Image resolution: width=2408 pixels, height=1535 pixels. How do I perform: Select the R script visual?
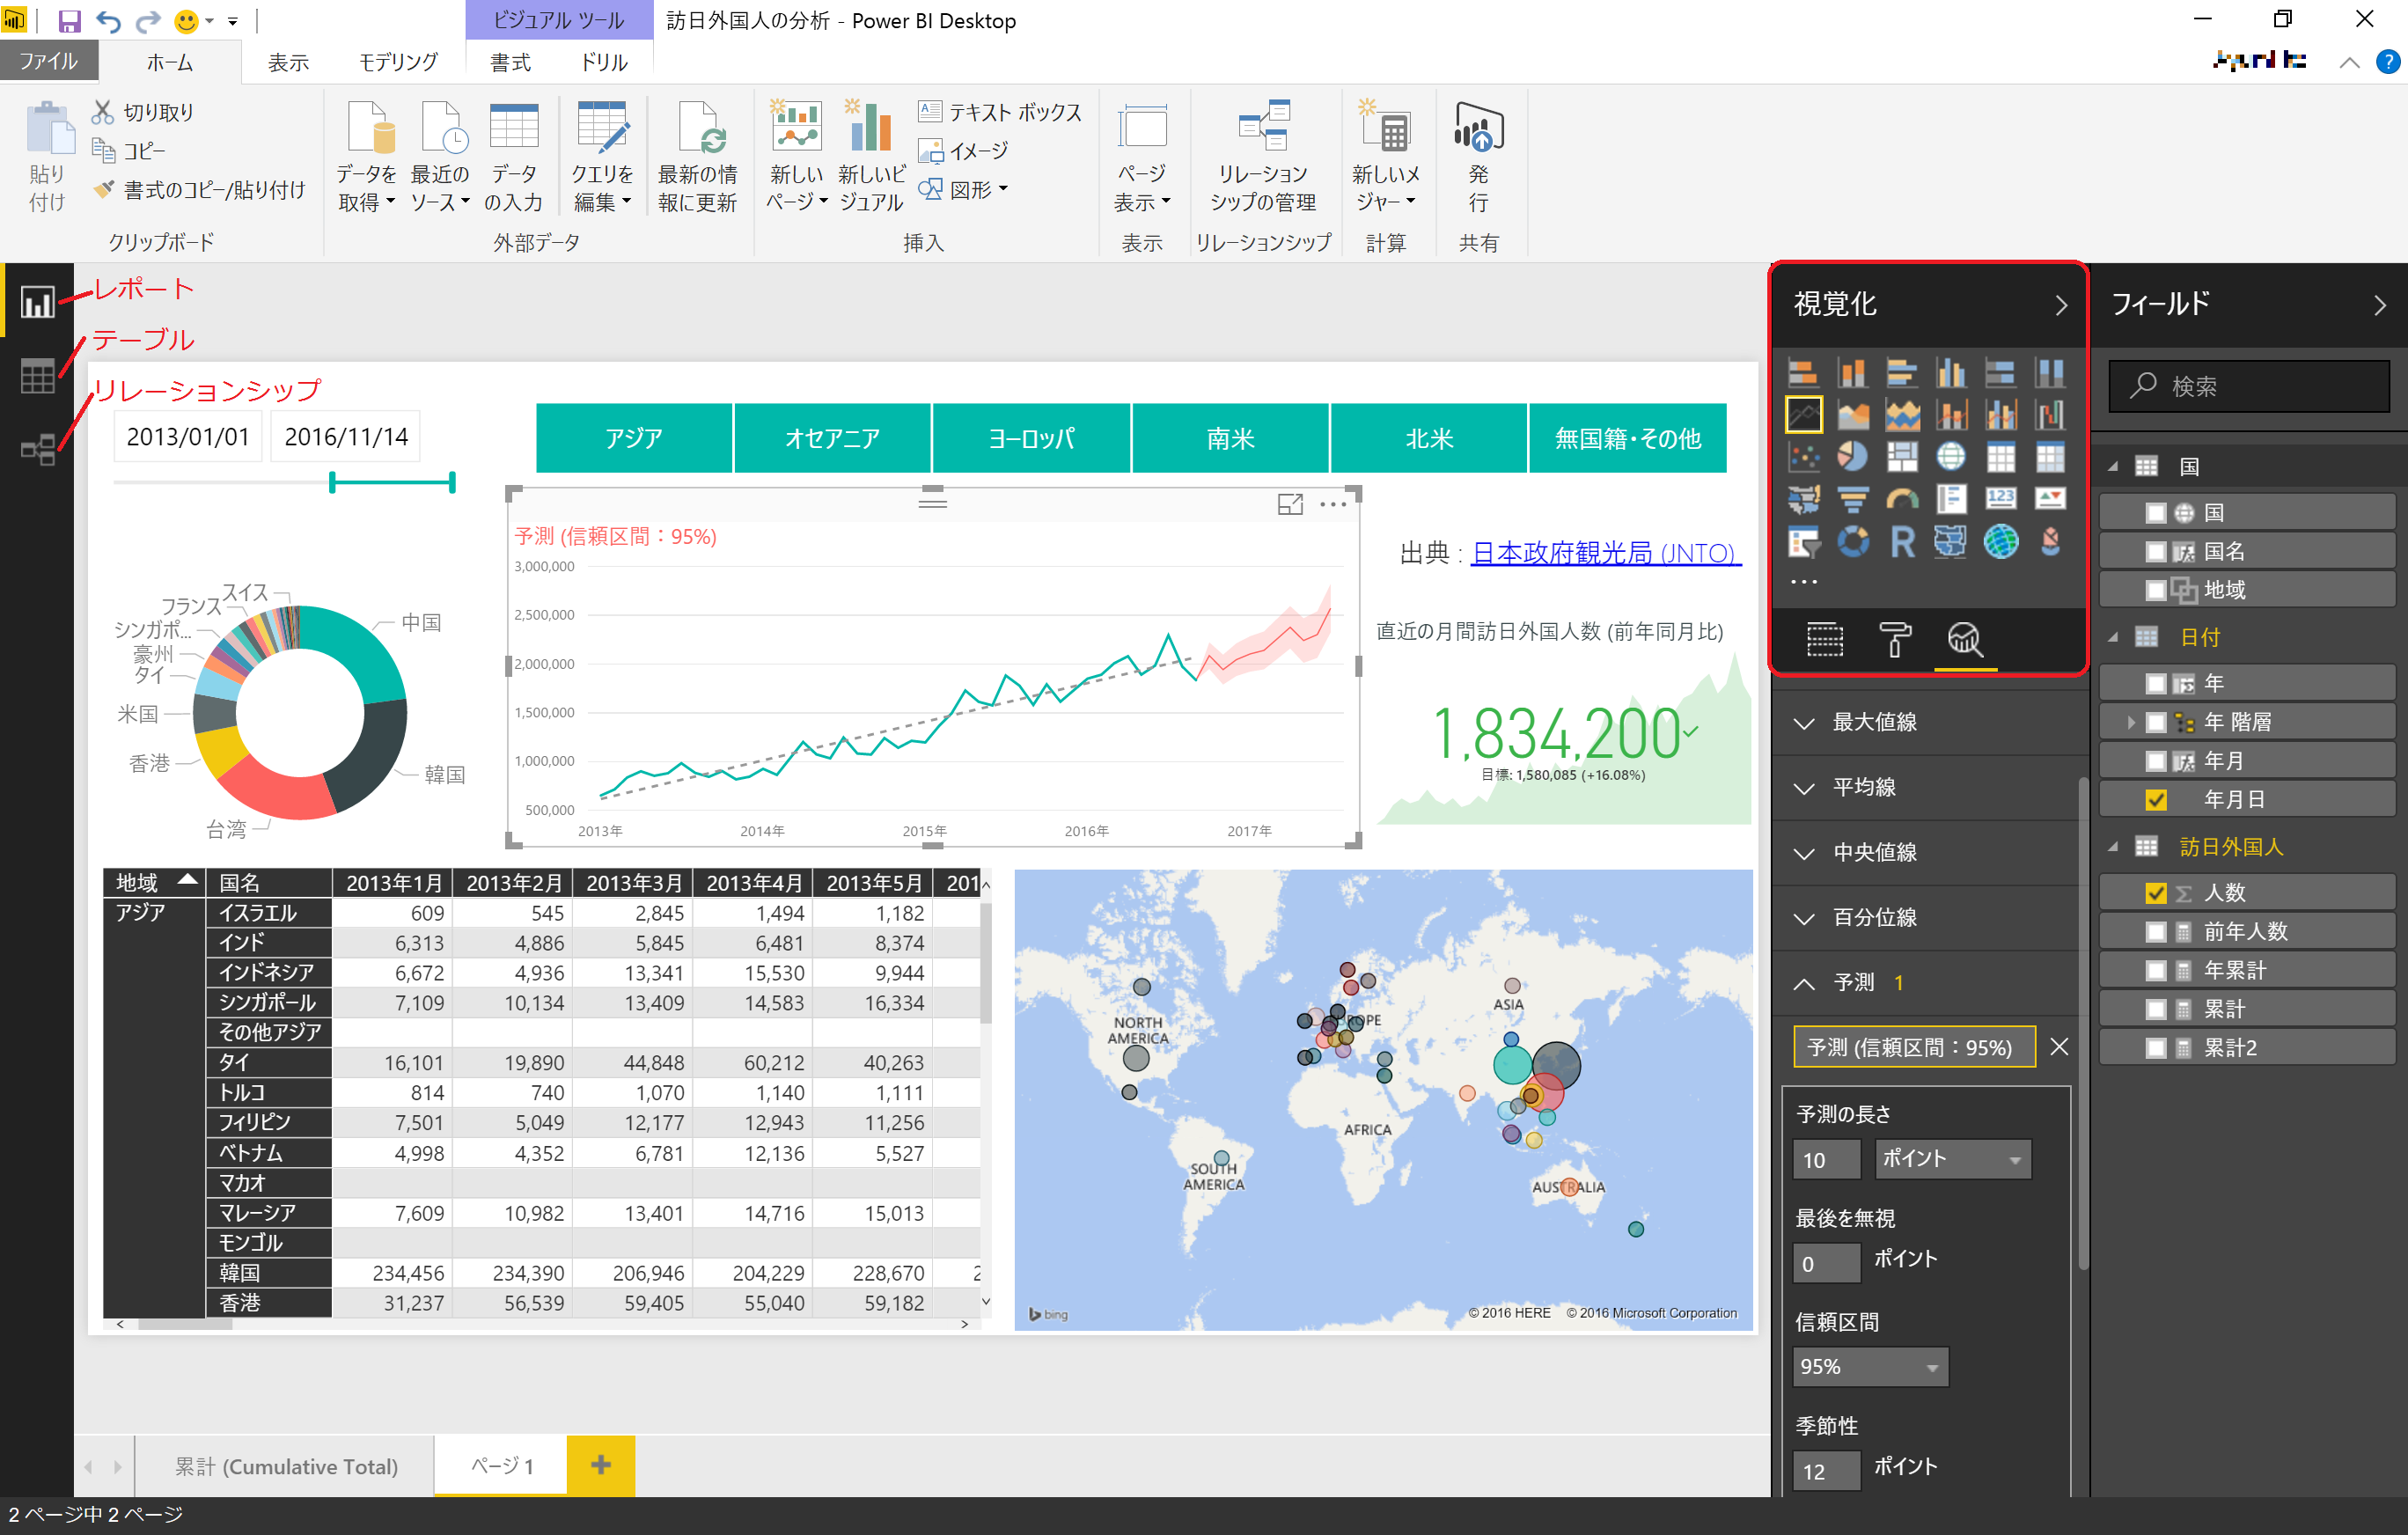click(x=1901, y=542)
